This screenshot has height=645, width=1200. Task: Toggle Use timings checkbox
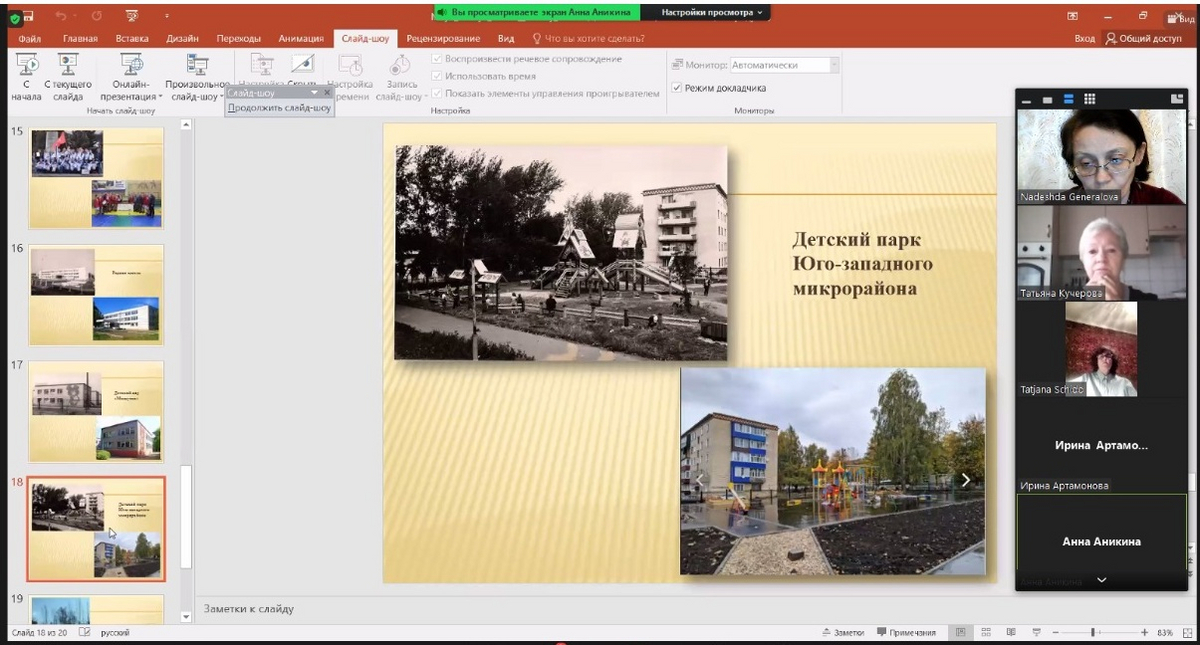click(437, 76)
